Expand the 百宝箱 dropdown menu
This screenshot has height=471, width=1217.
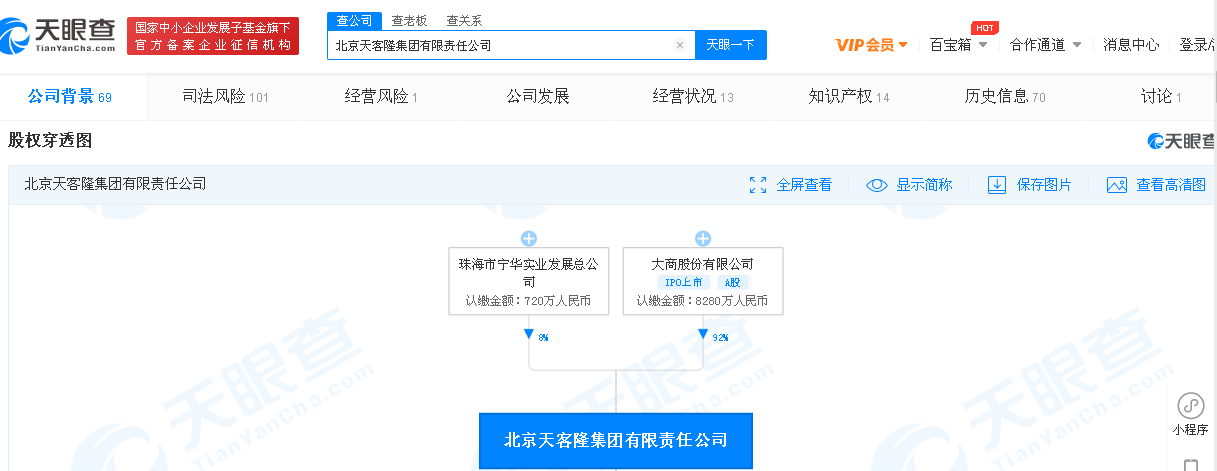coord(959,45)
